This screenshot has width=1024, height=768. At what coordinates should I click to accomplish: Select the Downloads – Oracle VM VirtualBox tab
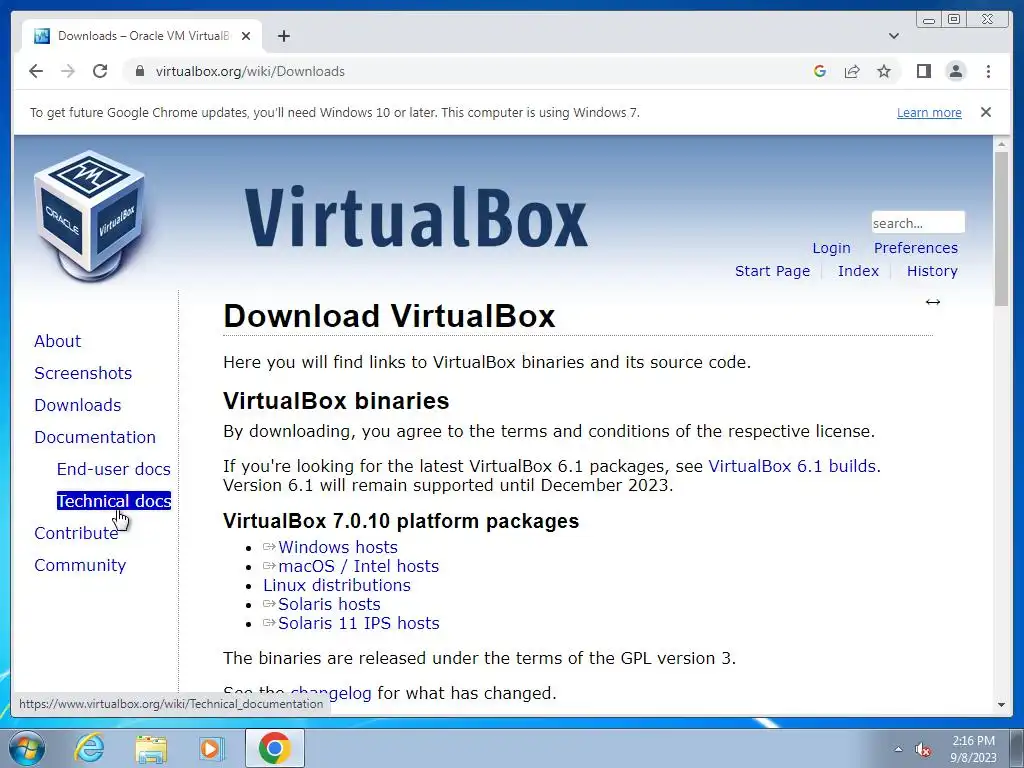coord(142,36)
